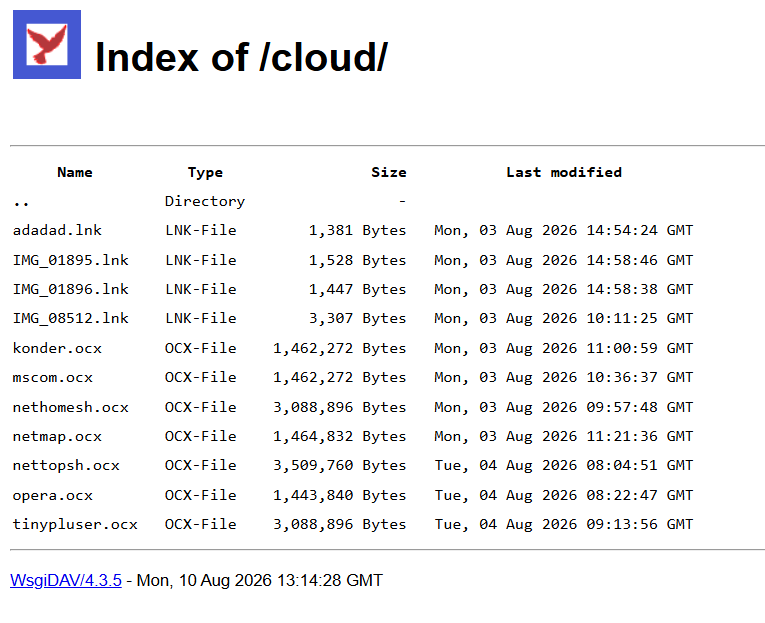This screenshot has height=623, width=765.
Task: Click date for IMG_08512.lnk ending 10:11:25
Action: [x=564, y=319]
